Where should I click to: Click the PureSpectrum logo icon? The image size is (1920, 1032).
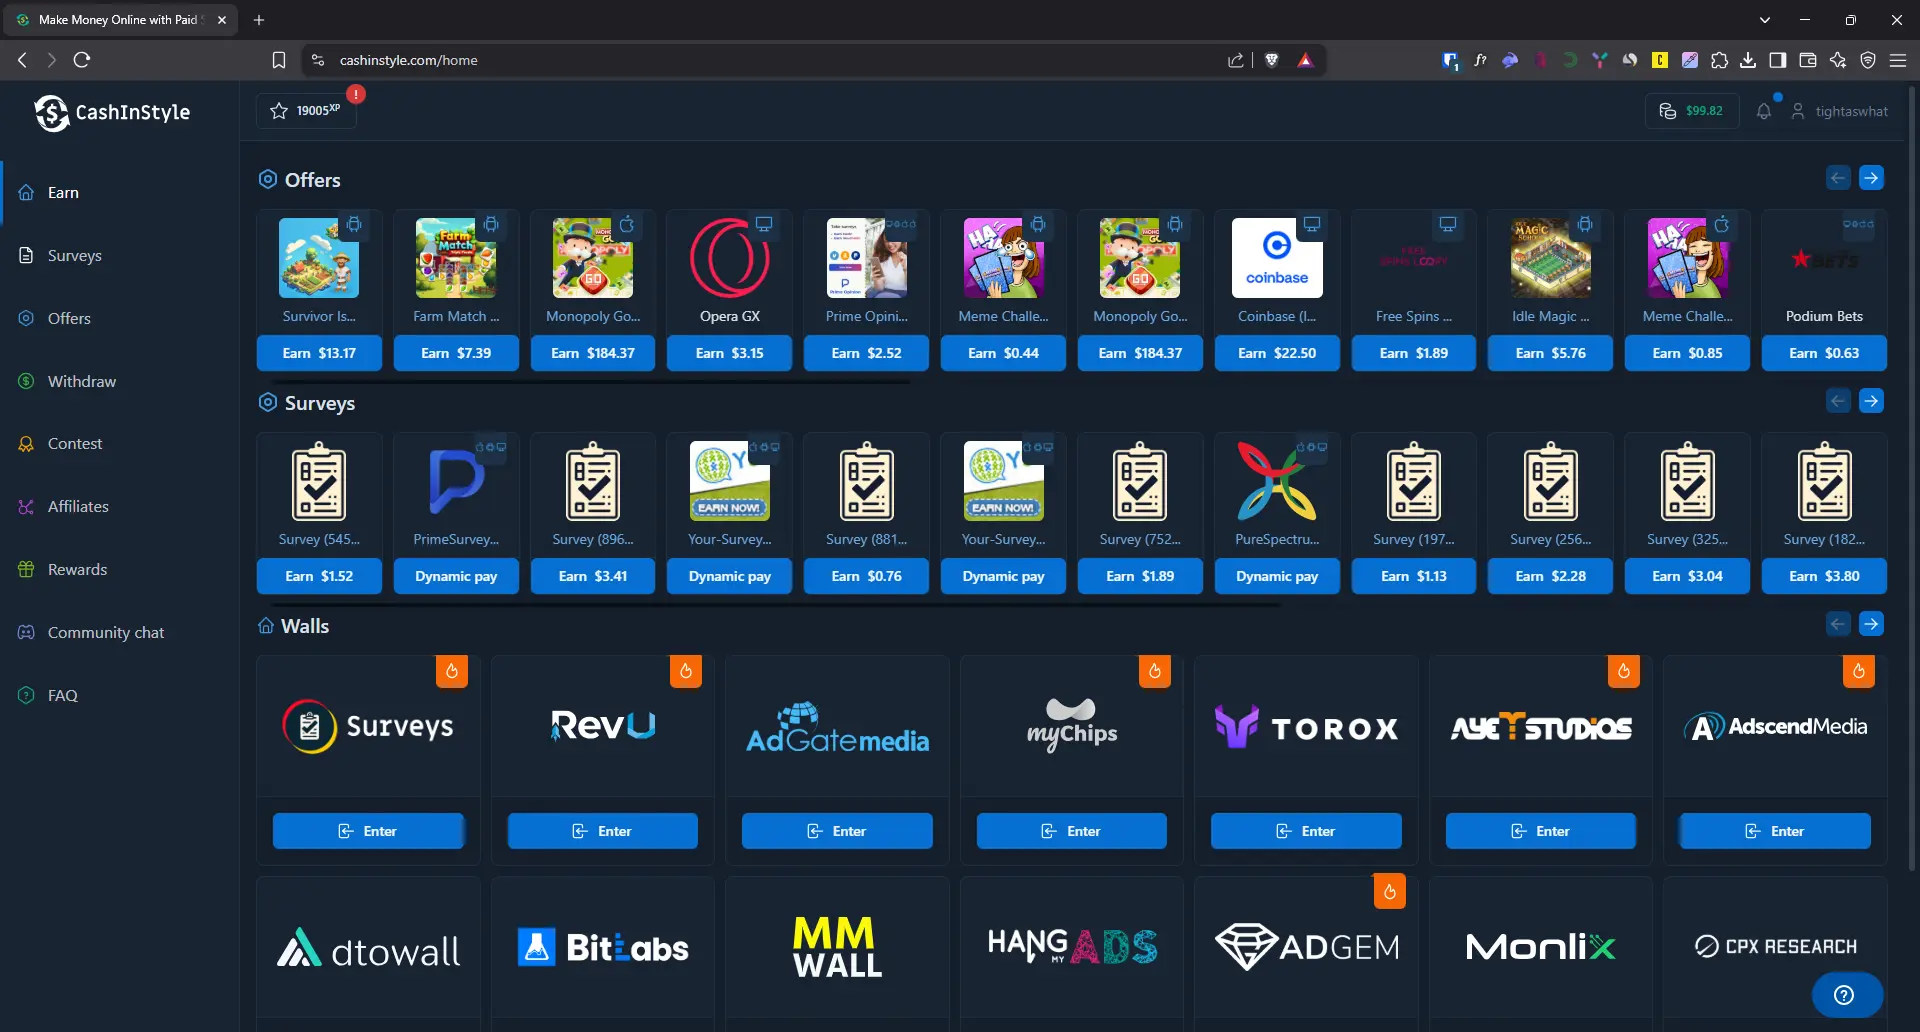[x=1277, y=481]
